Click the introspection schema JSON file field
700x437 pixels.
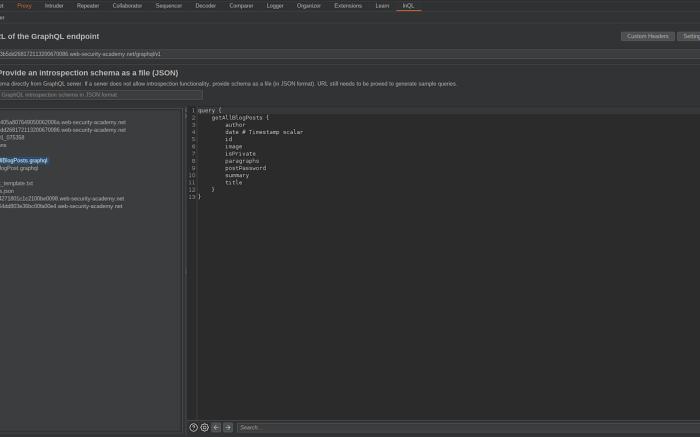point(101,95)
